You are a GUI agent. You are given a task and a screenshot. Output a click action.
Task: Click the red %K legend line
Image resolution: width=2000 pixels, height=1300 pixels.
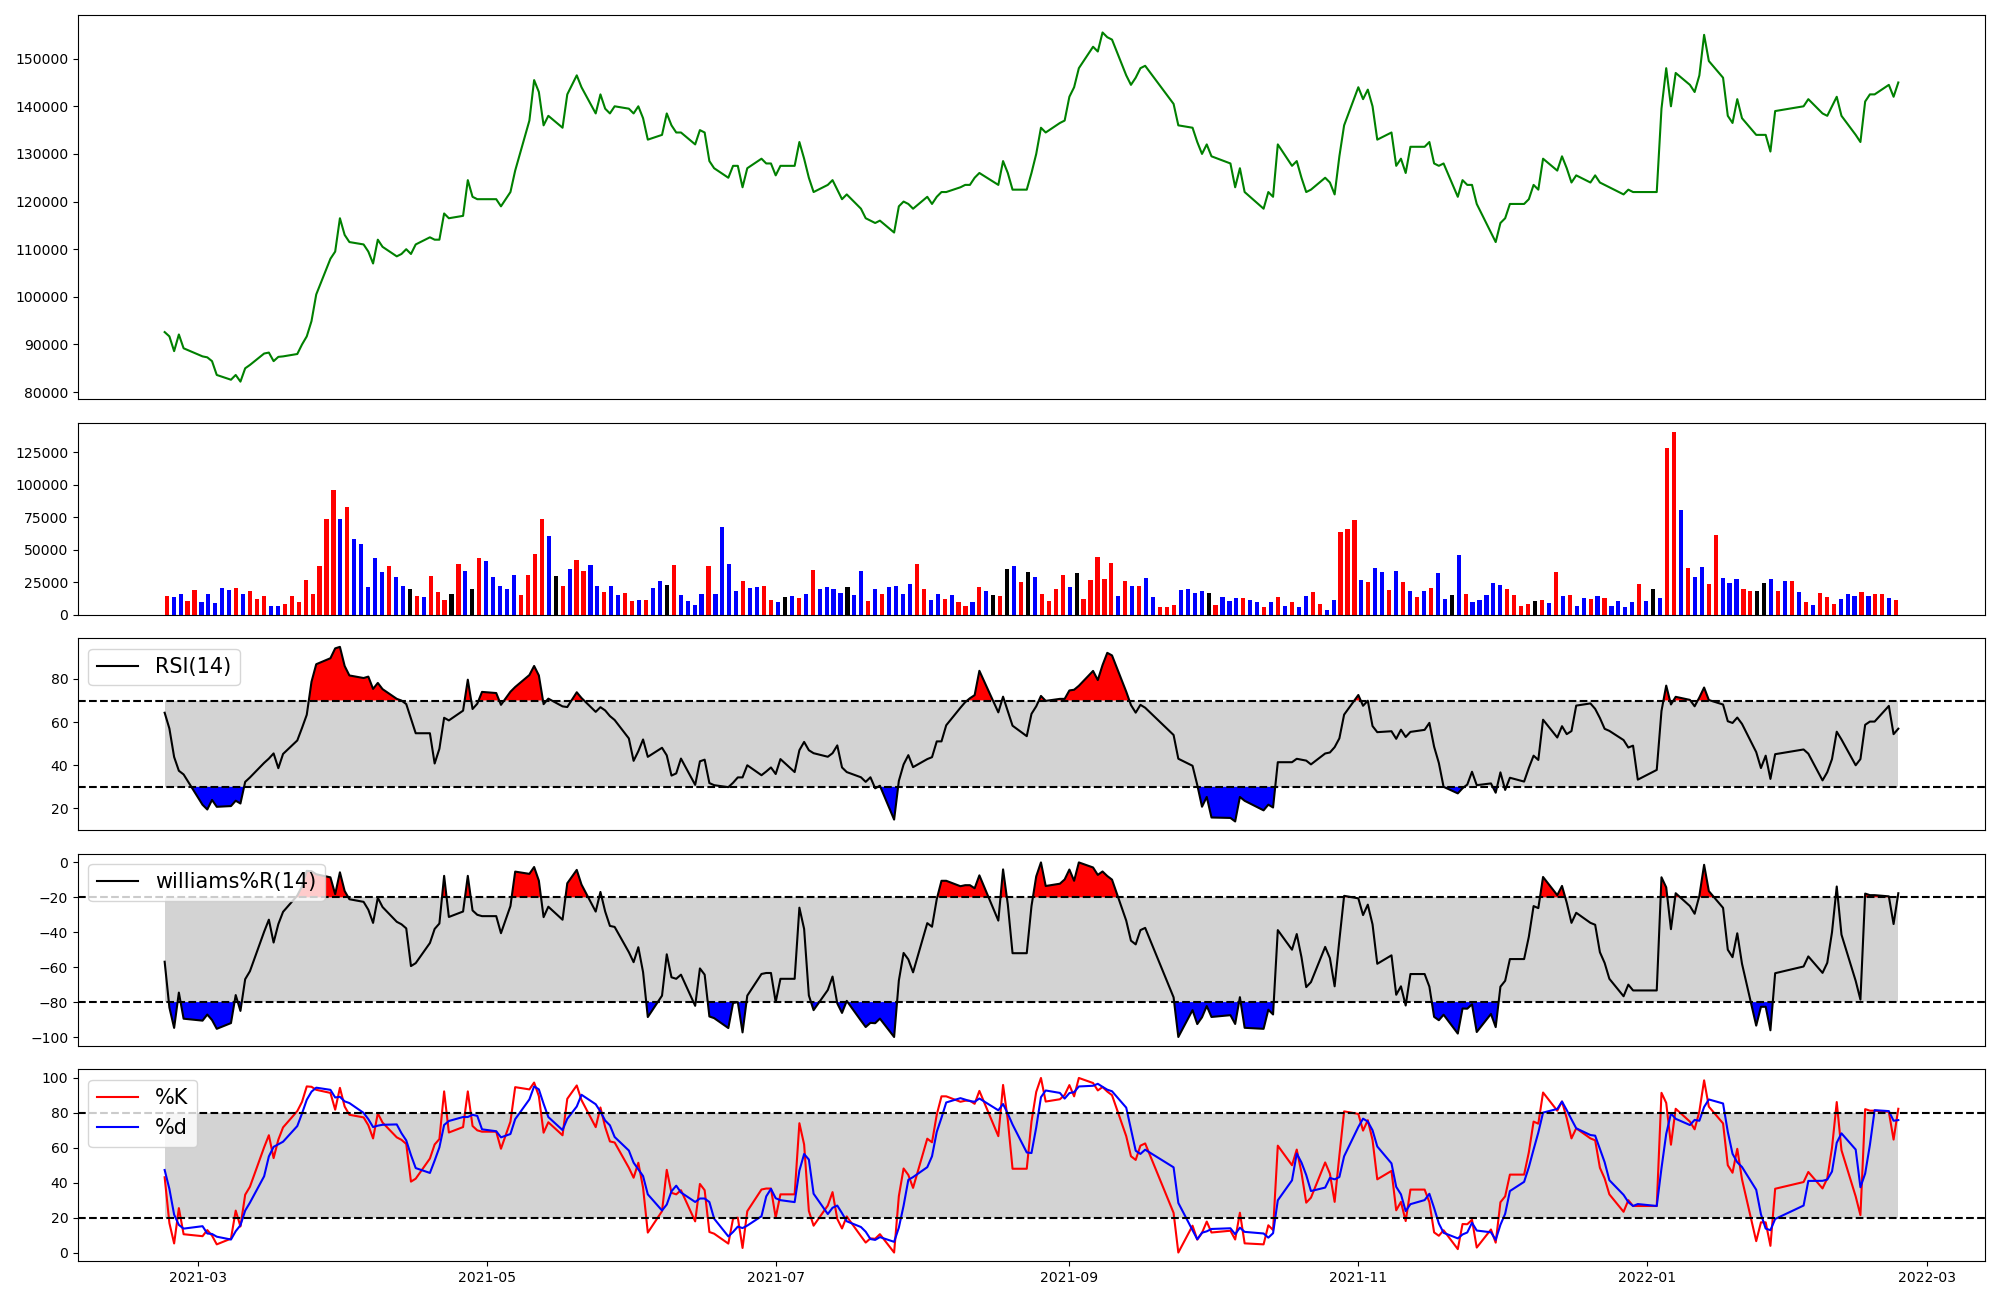point(116,1097)
